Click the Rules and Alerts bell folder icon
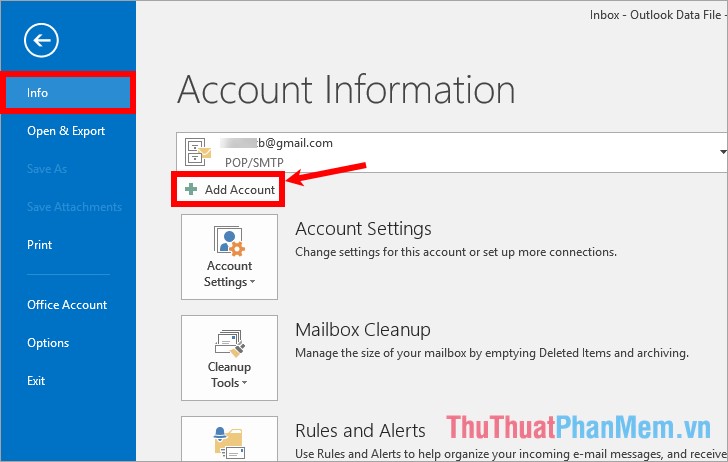The height and width of the screenshot is (462, 728). pyautogui.click(x=229, y=442)
